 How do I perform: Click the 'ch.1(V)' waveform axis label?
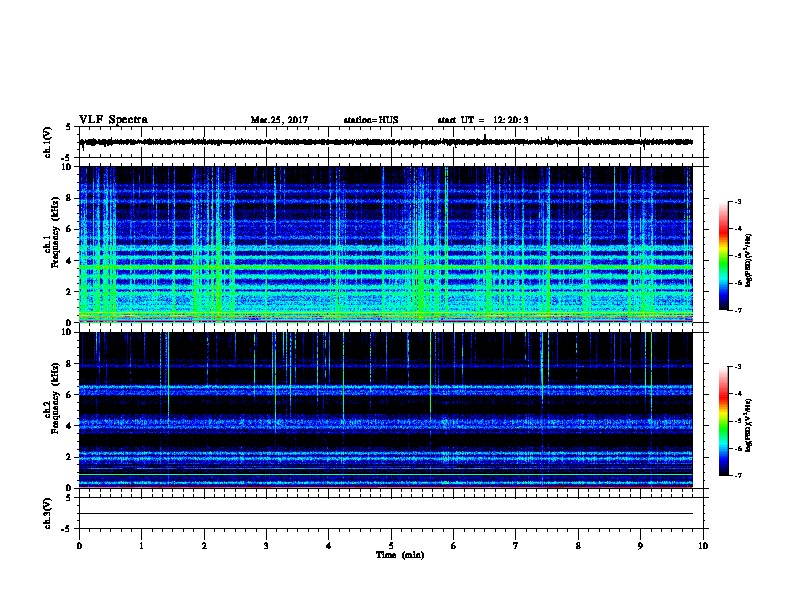click(48, 142)
